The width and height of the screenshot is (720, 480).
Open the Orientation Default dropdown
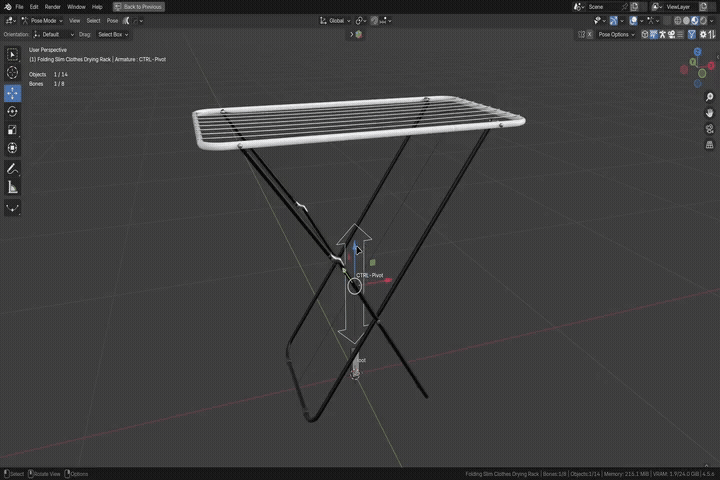[x=54, y=34]
